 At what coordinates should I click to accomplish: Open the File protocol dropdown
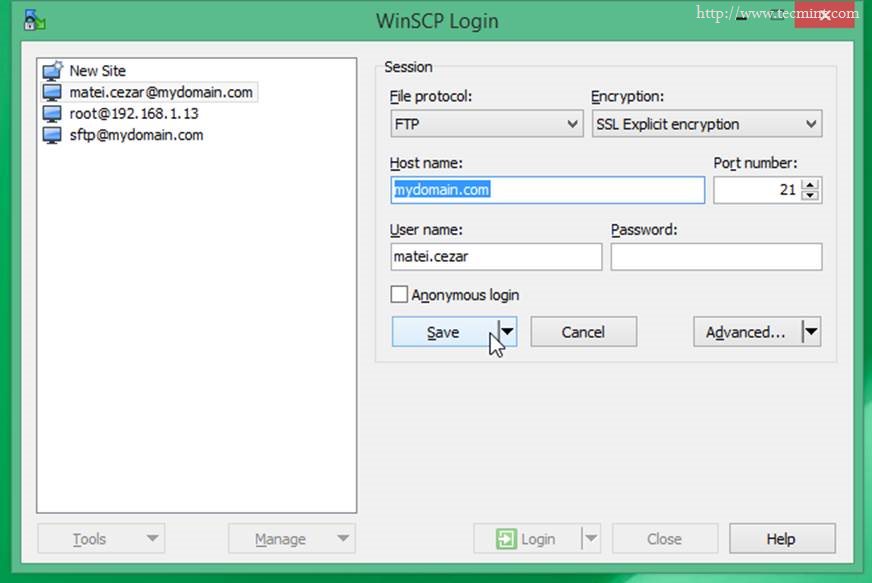coord(487,124)
